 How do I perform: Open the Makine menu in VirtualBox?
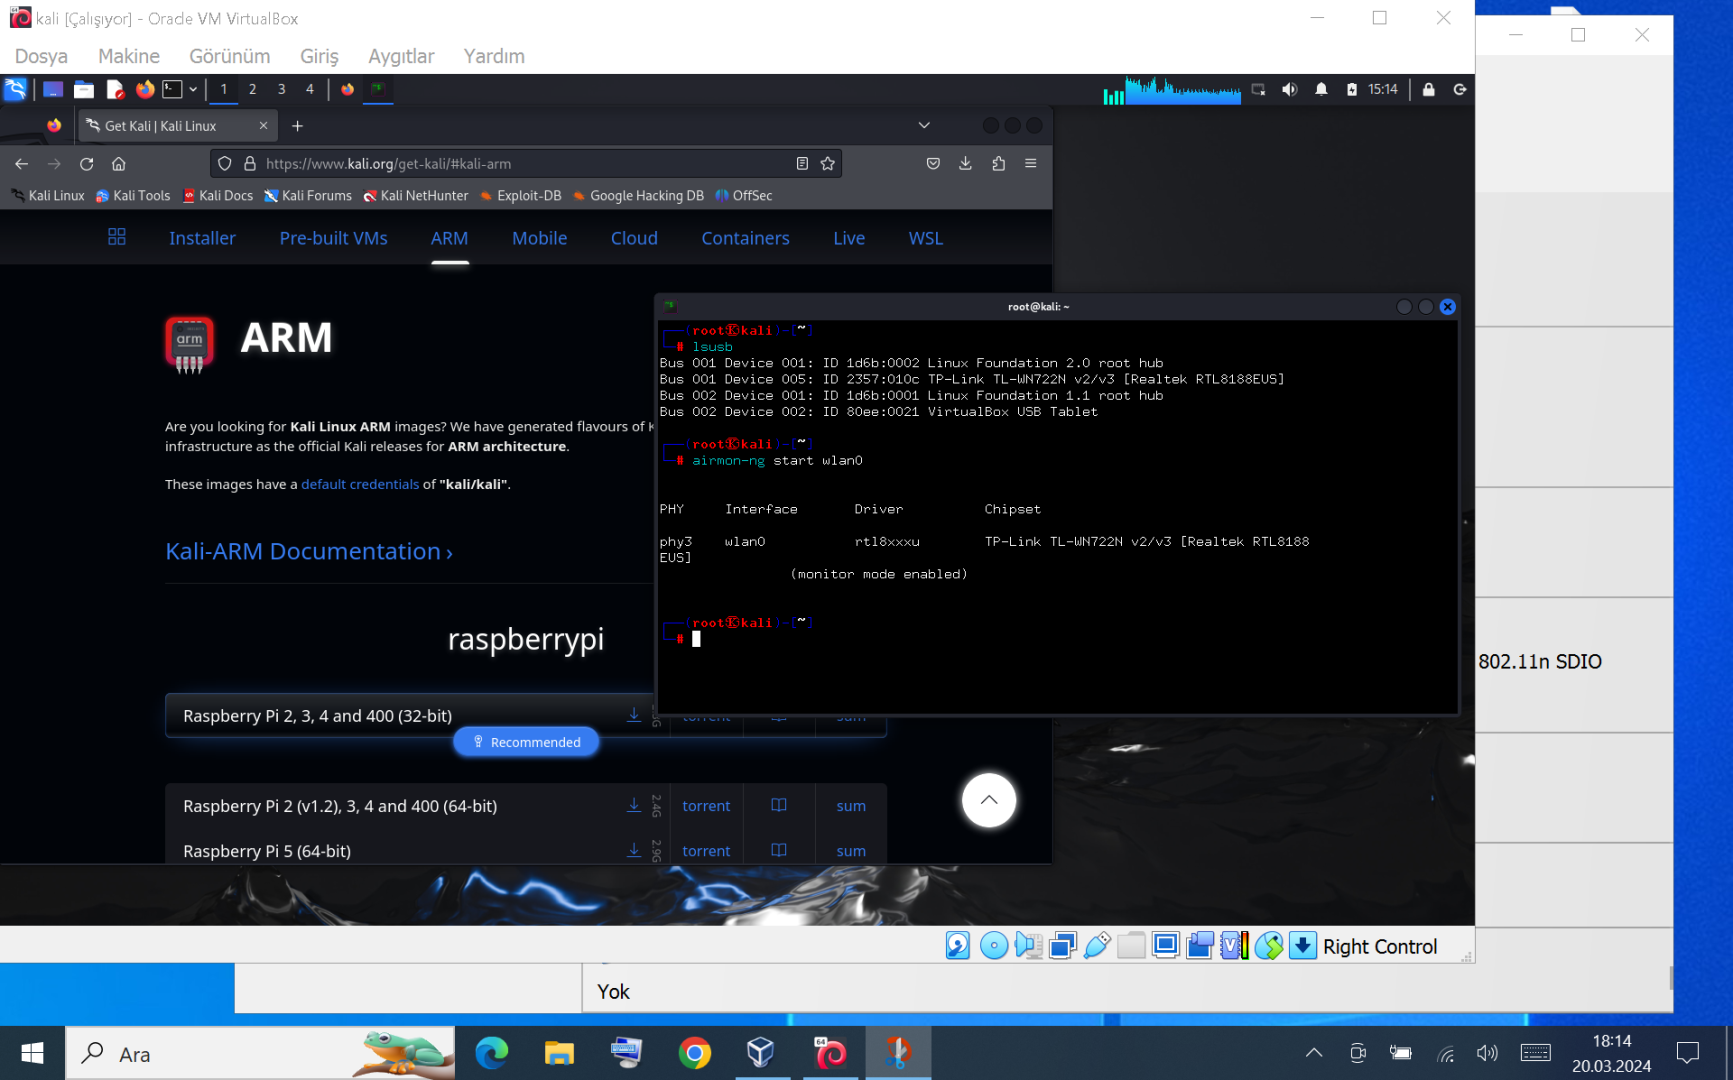(129, 56)
